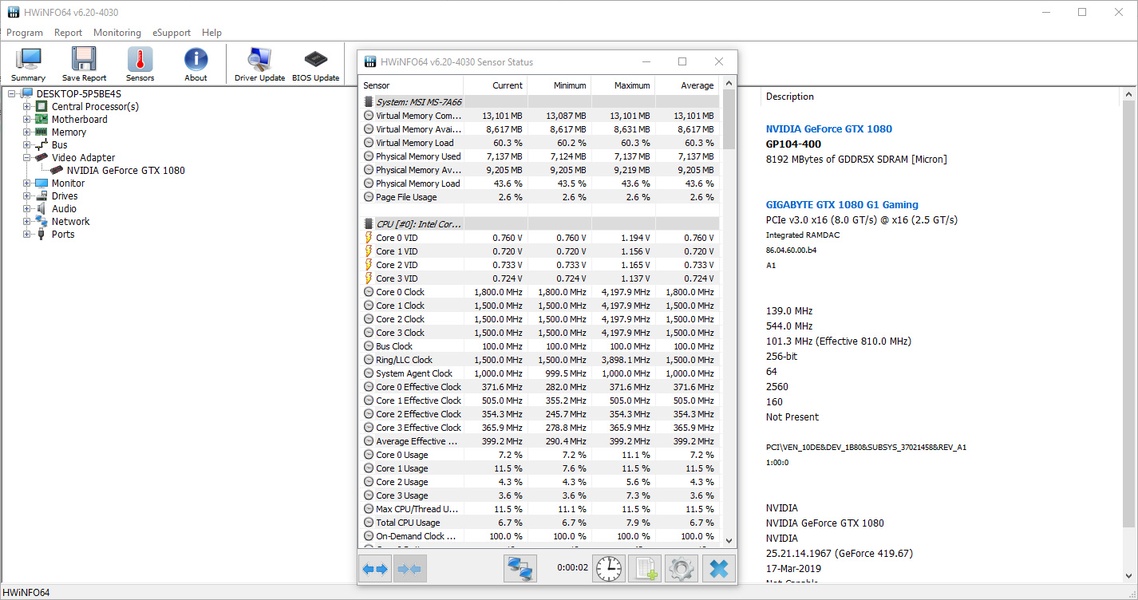Close sensor window with blue X button

tap(717, 569)
